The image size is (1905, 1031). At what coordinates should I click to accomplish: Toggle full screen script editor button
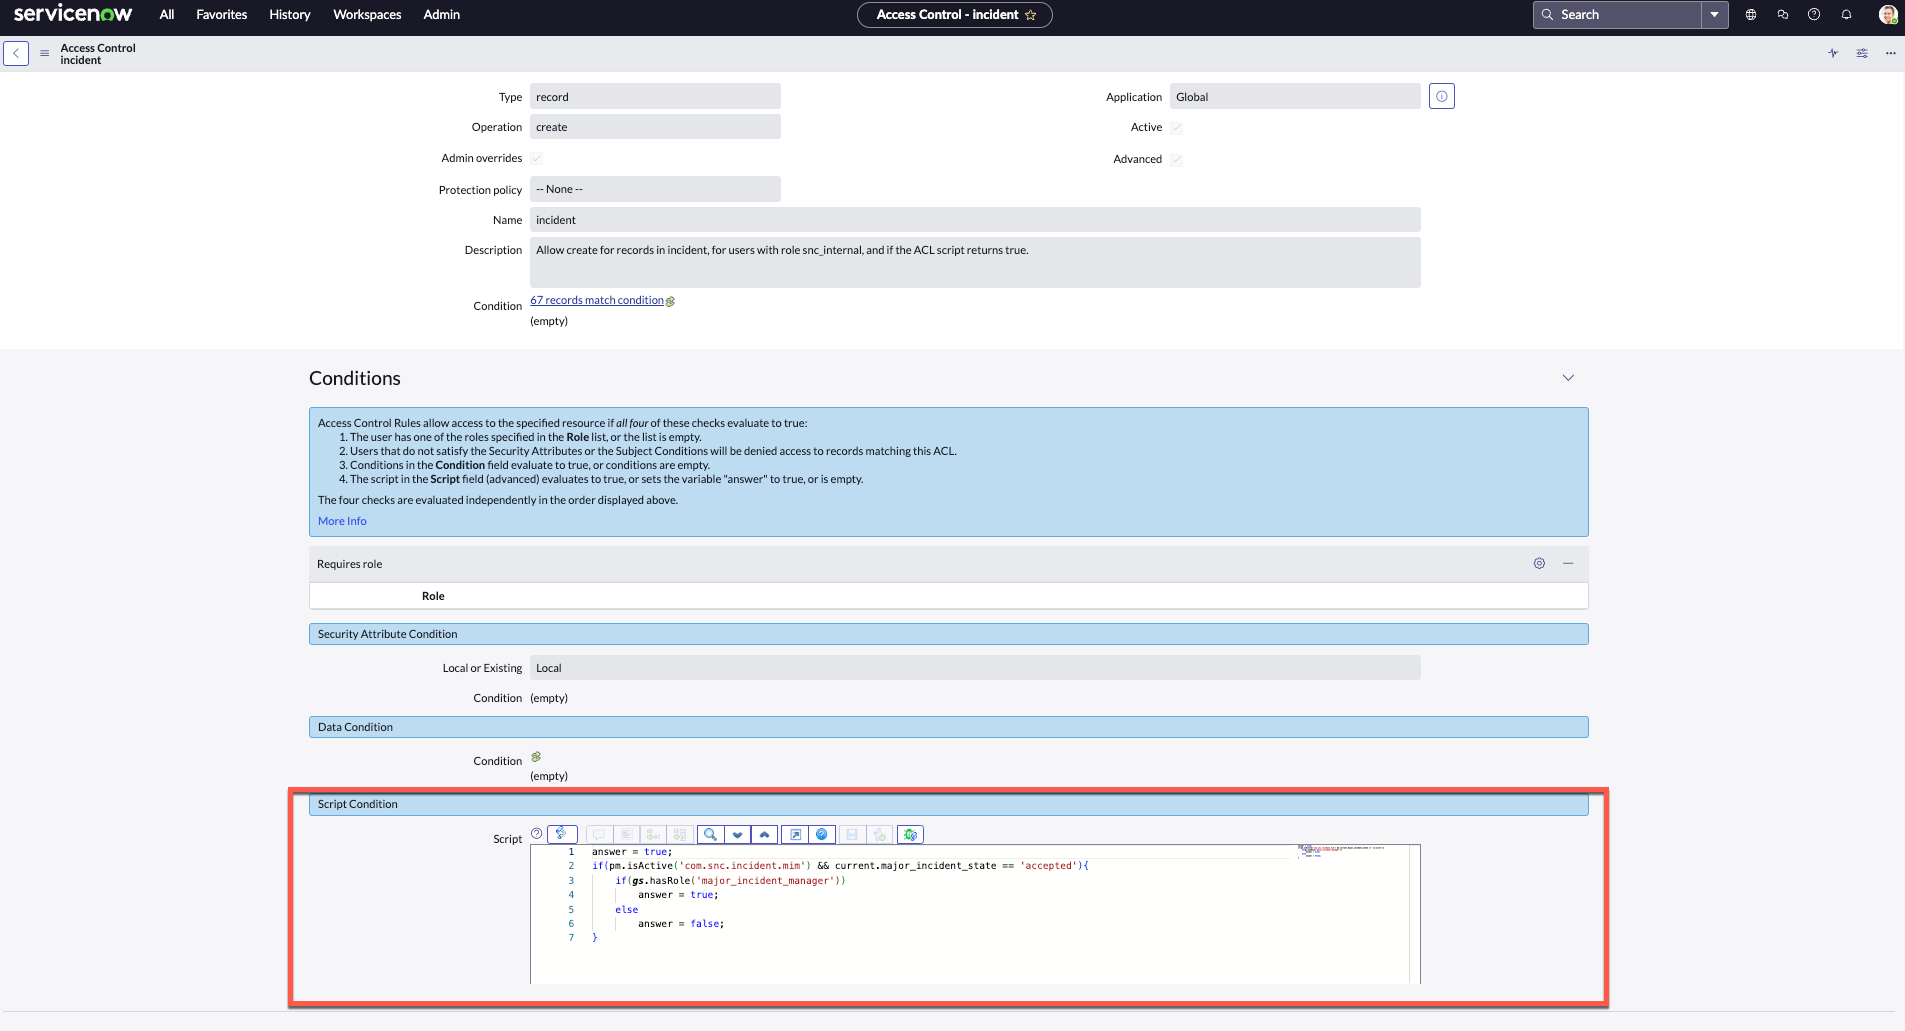(x=795, y=834)
